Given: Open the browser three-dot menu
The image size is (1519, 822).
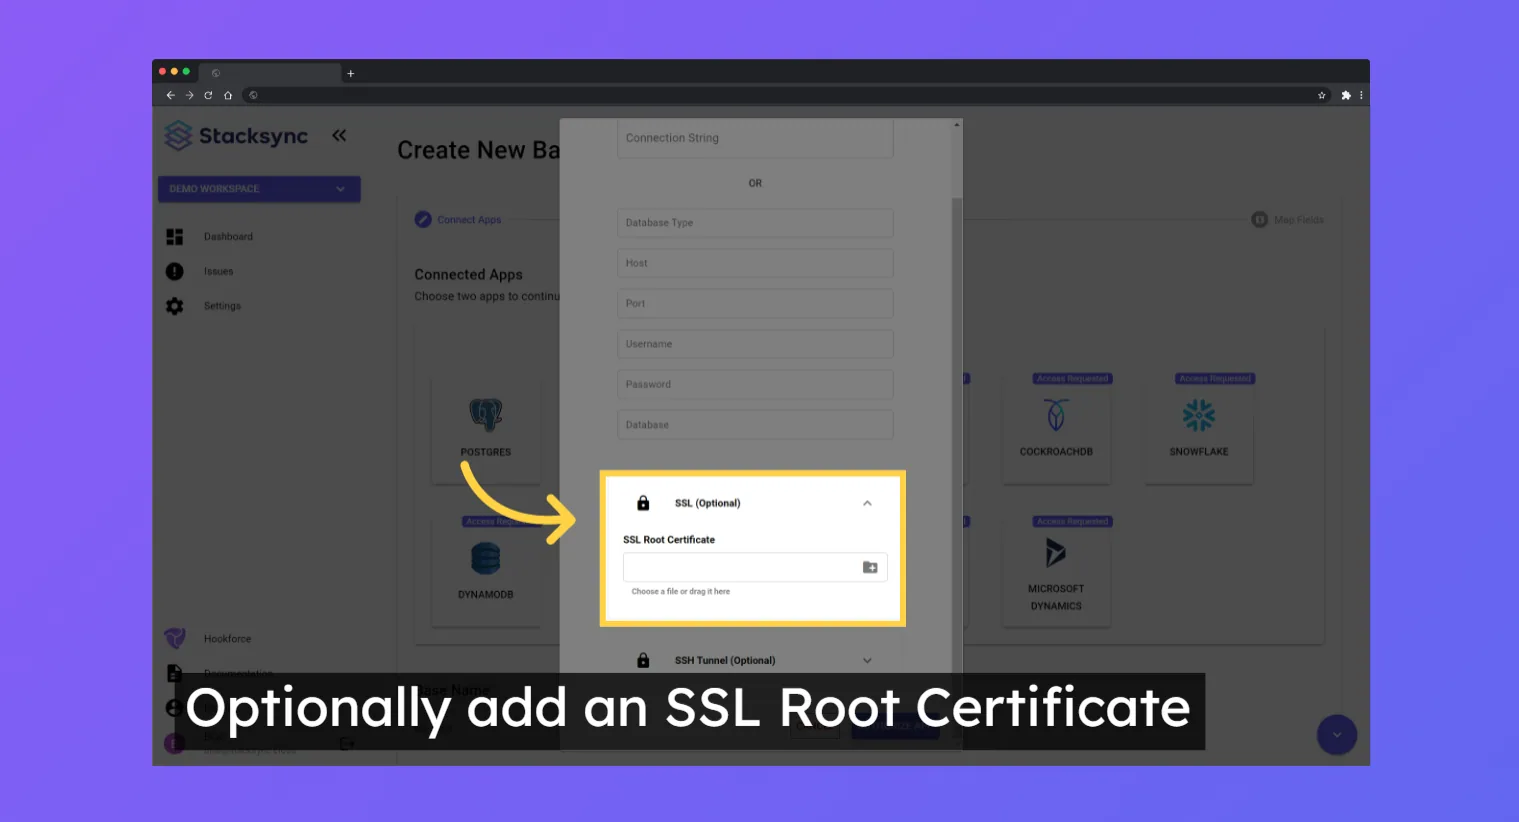Looking at the screenshot, I should pos(1361,95).
